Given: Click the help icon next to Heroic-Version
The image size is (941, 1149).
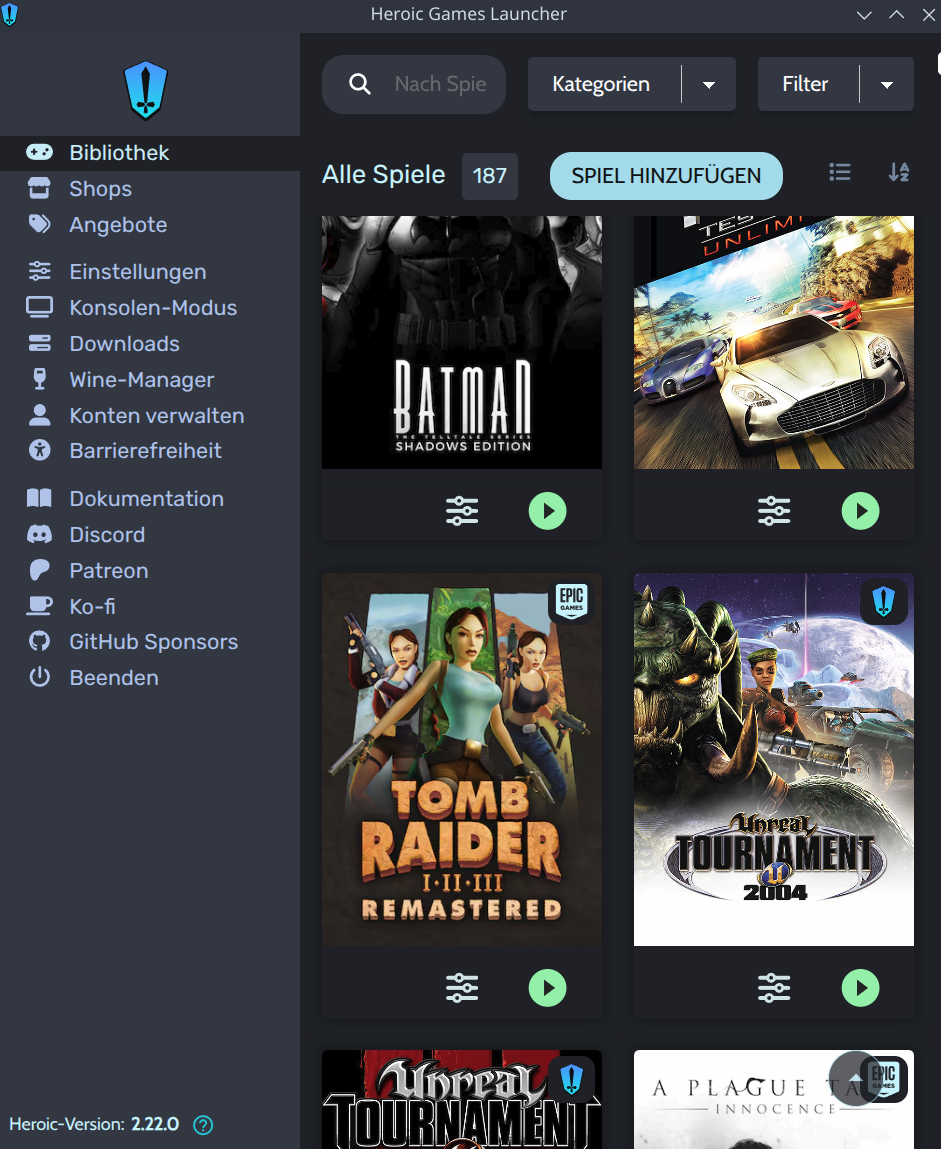Looking at the screenshot, I should pos(203,1125).
